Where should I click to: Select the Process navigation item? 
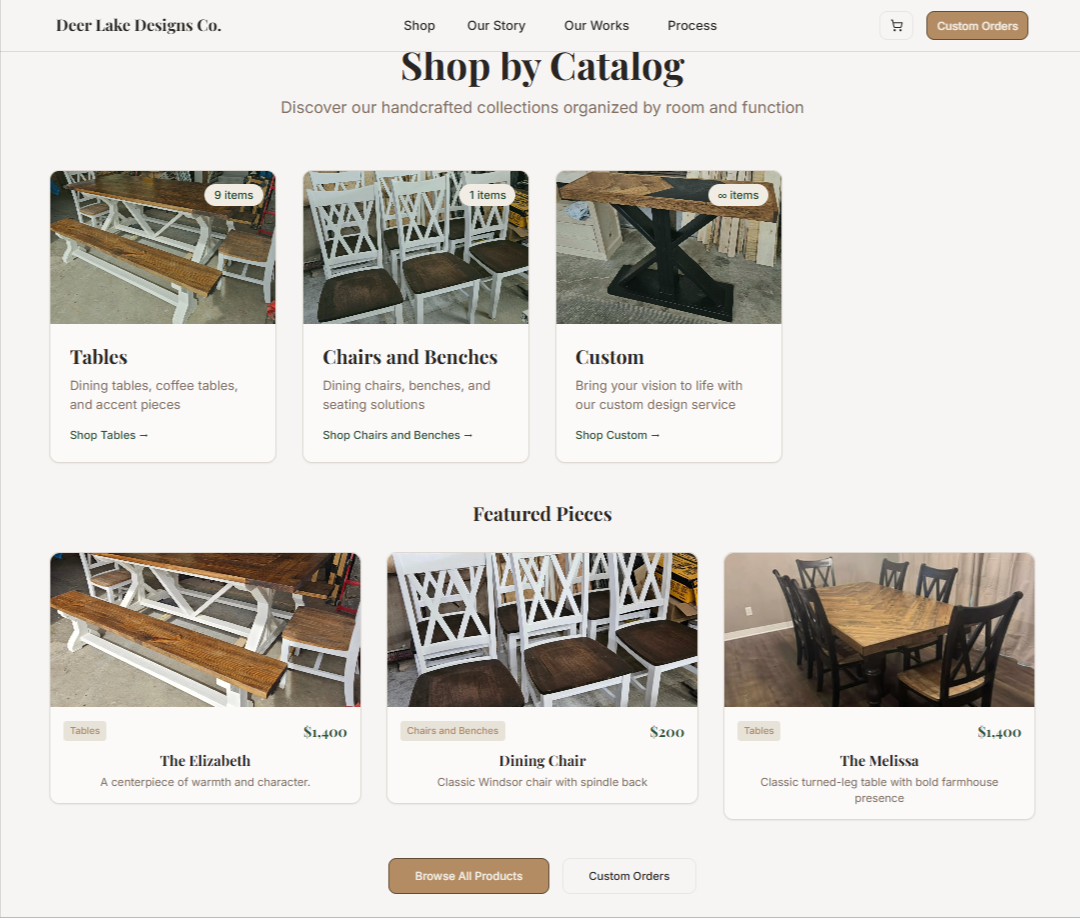click(692, 25)
